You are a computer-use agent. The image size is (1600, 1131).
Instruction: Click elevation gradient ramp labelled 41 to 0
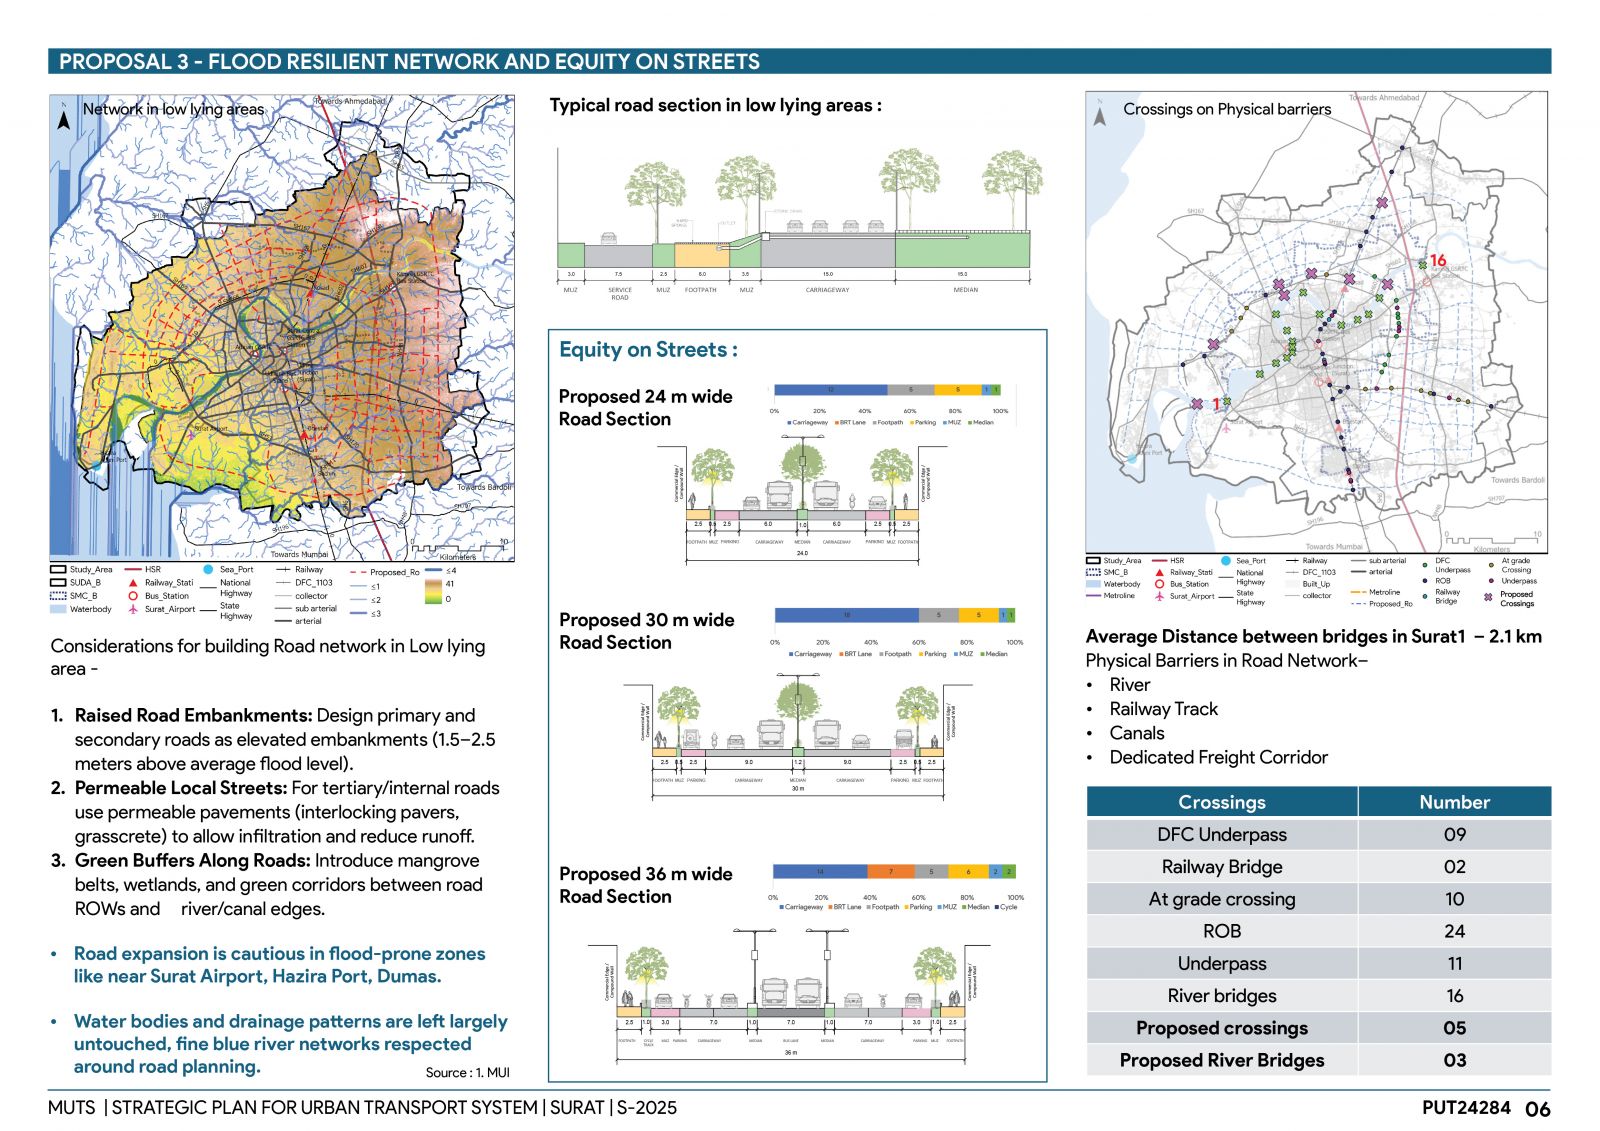point(433,592)
